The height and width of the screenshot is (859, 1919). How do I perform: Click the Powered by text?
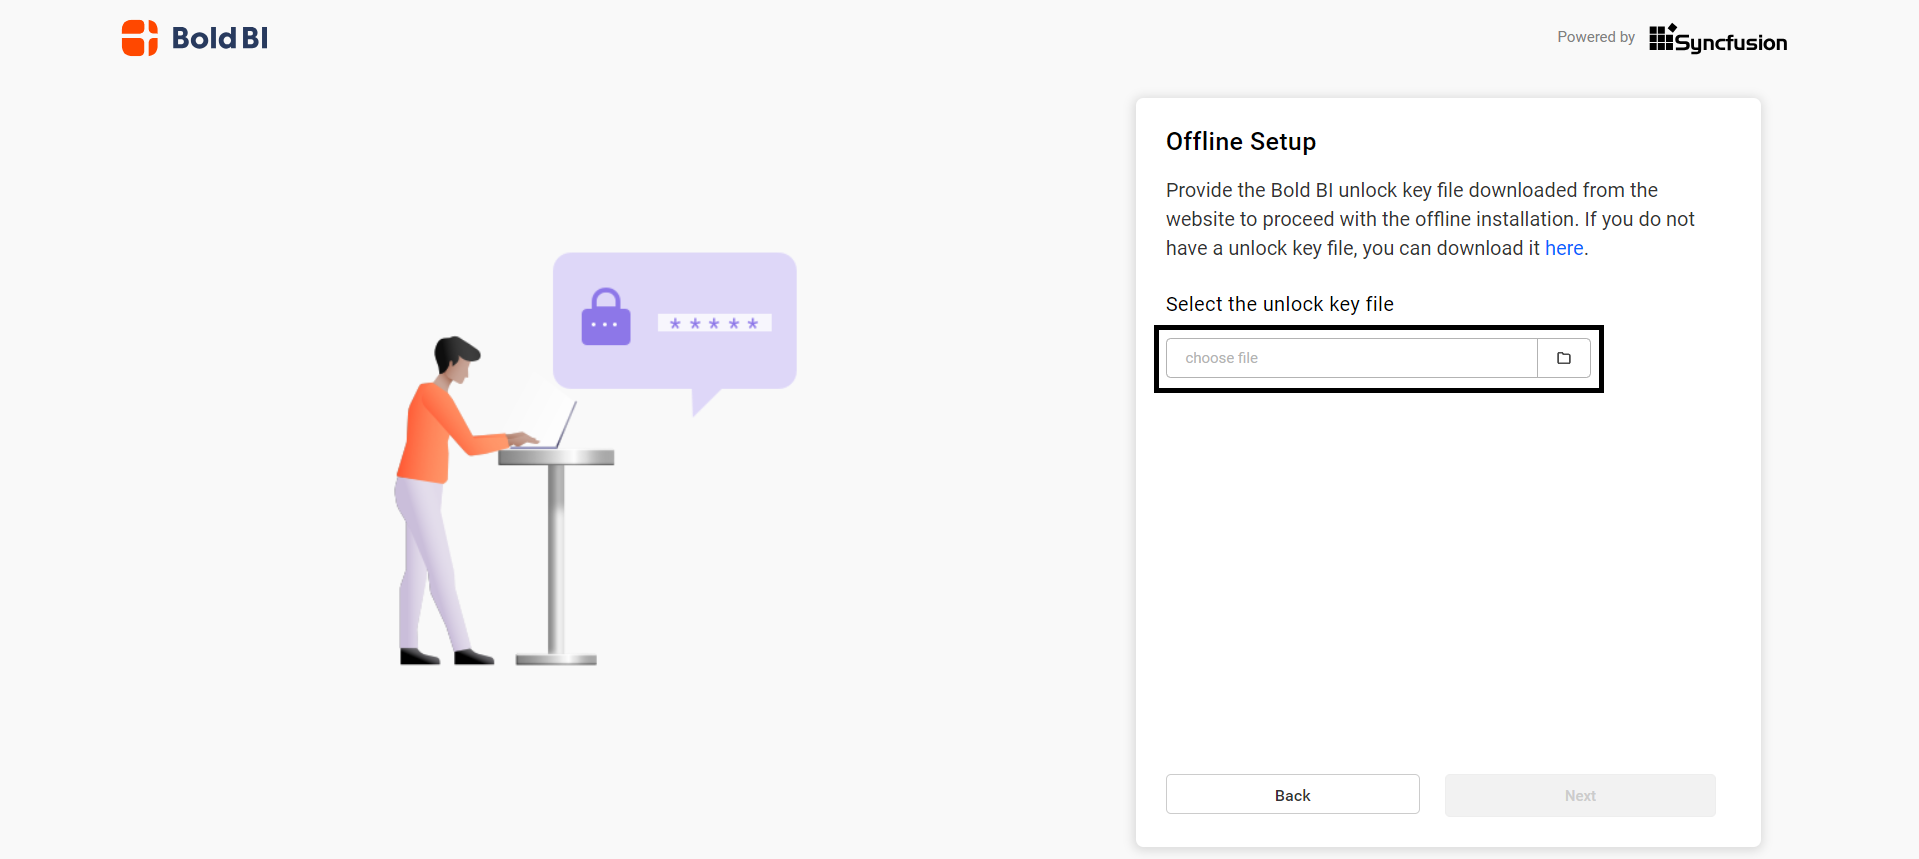coord(1595,37)
